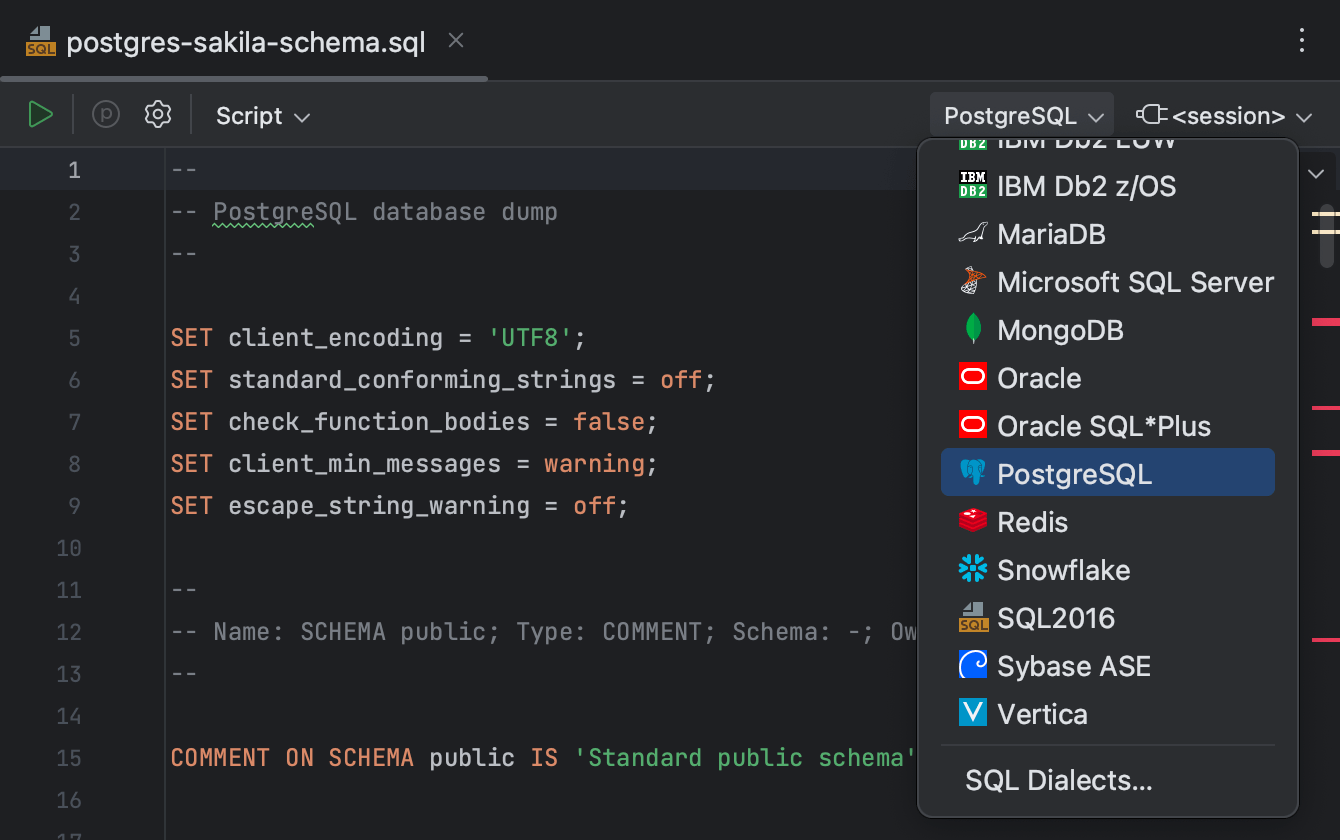
Task: Click the Oracle icon in the dialect list
Action: coord(972,377)
